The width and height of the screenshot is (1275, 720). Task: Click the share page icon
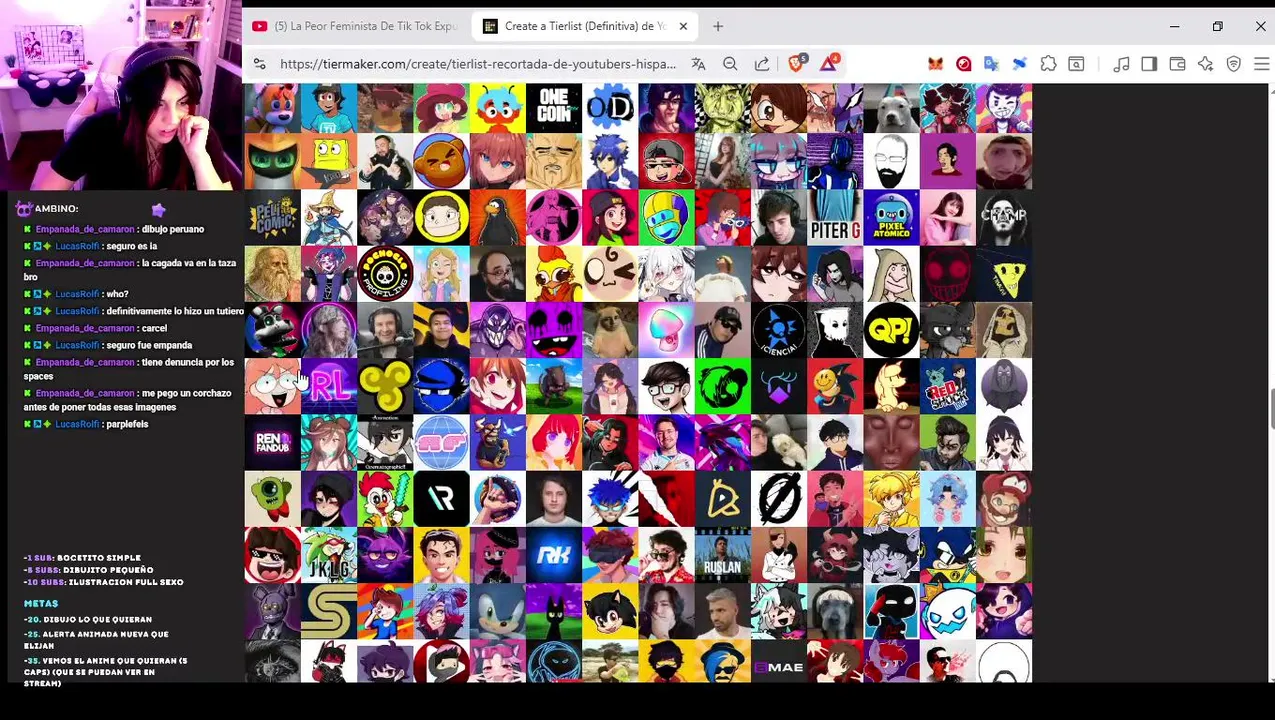[x=762, y=64]
